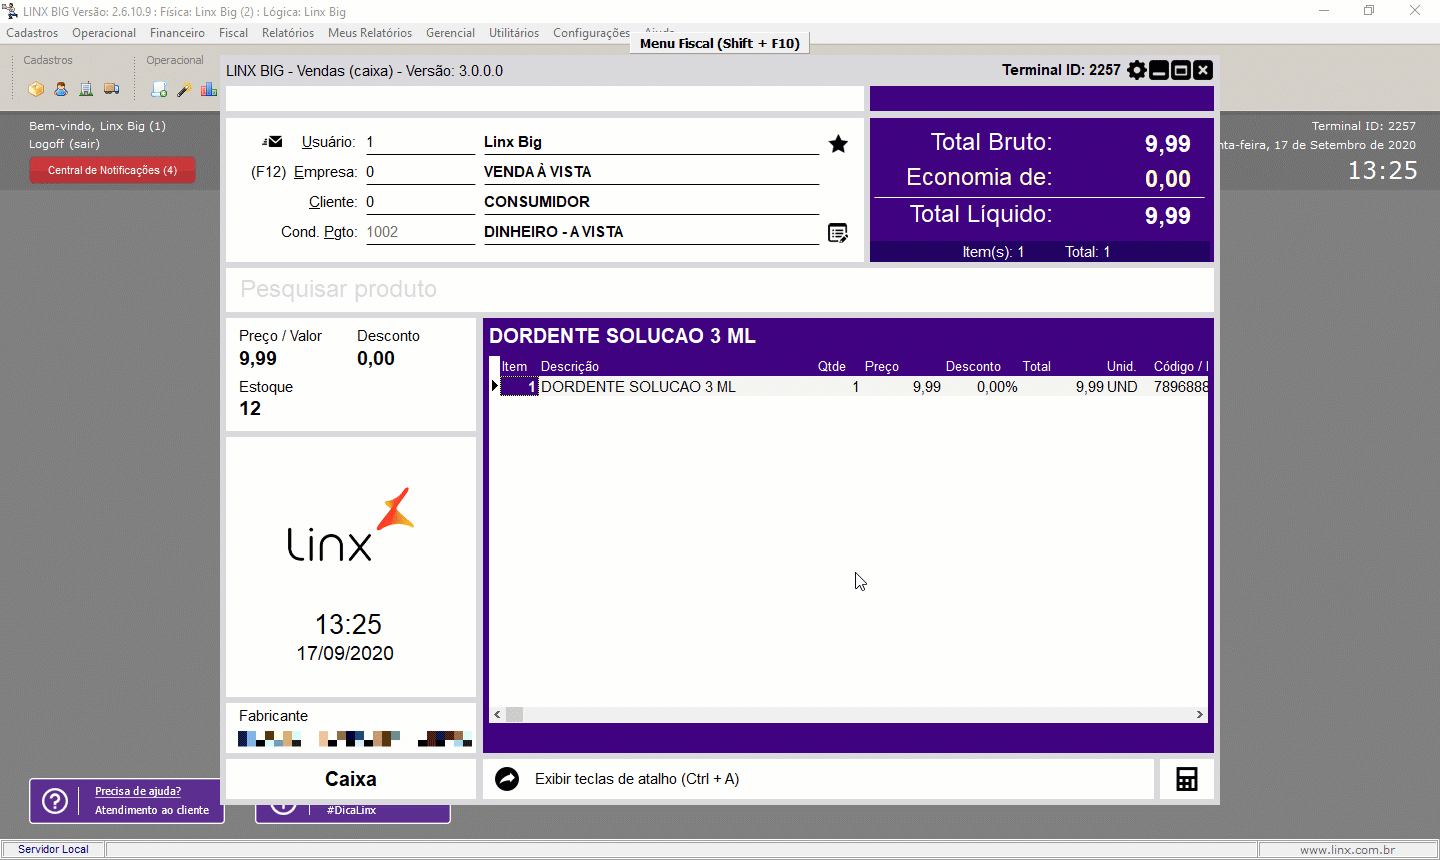Open the Utilitários menu
The image size is (1440, 860).
(x=514, y=33)
